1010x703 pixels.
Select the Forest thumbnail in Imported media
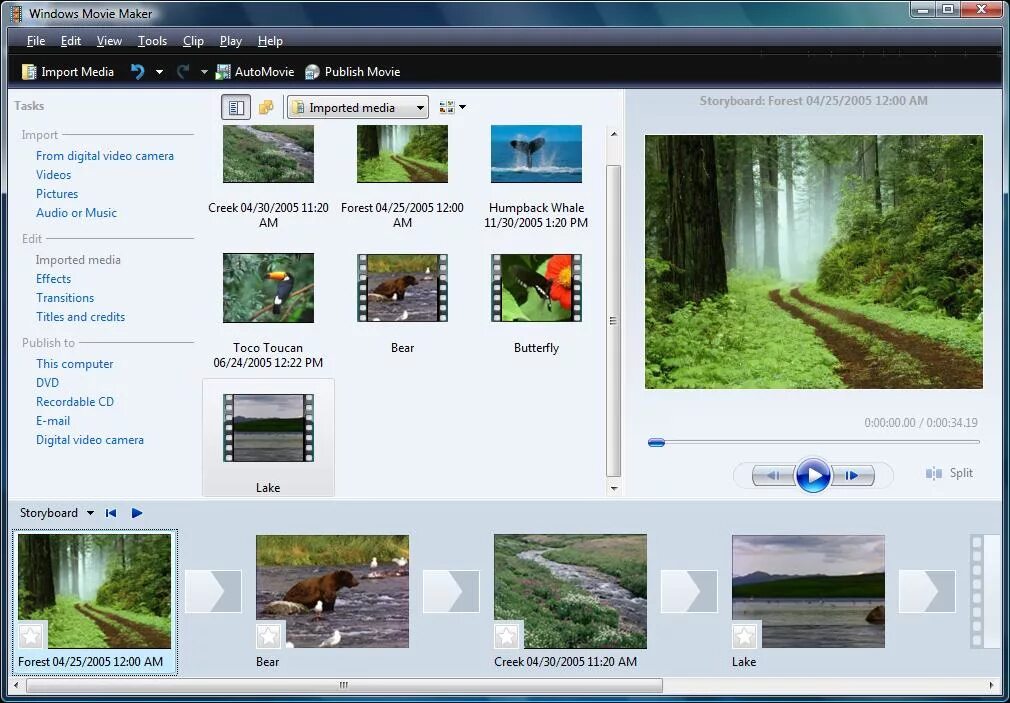[402, 154]
